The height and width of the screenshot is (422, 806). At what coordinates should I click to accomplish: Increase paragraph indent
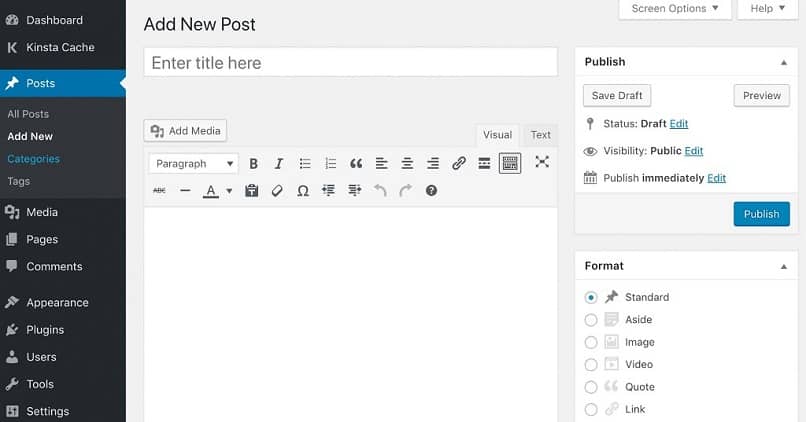click(x=354, y=191)
